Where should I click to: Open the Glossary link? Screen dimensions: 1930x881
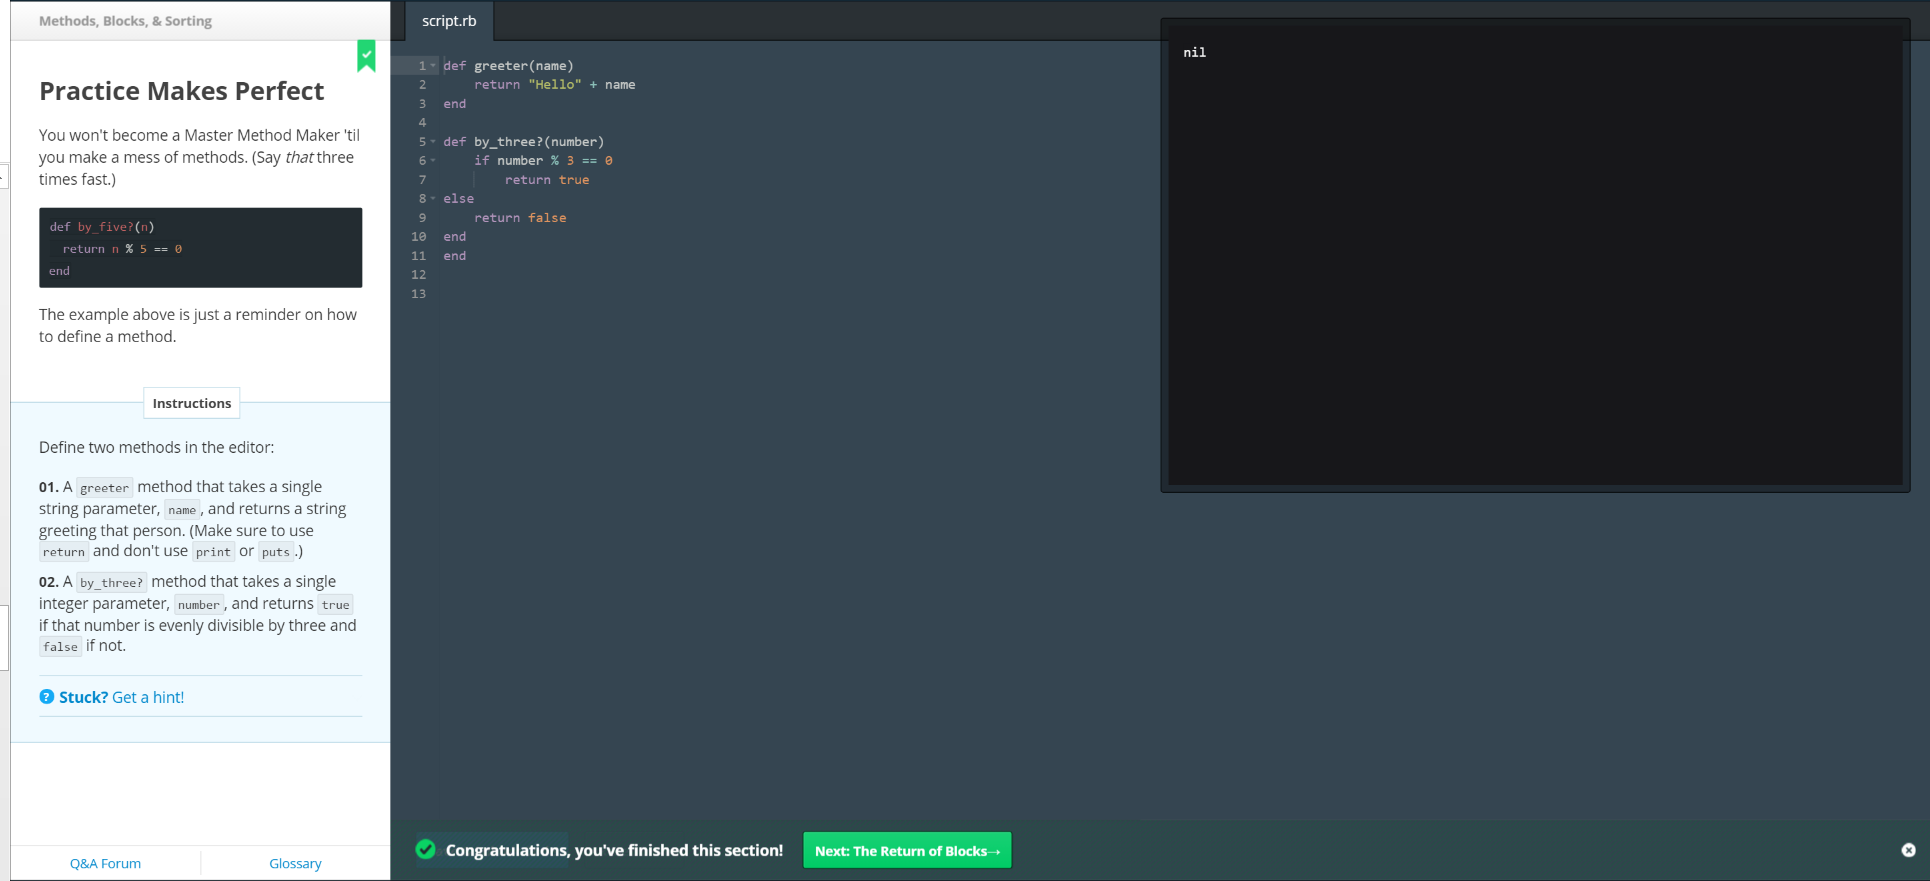tap(295, 863)
